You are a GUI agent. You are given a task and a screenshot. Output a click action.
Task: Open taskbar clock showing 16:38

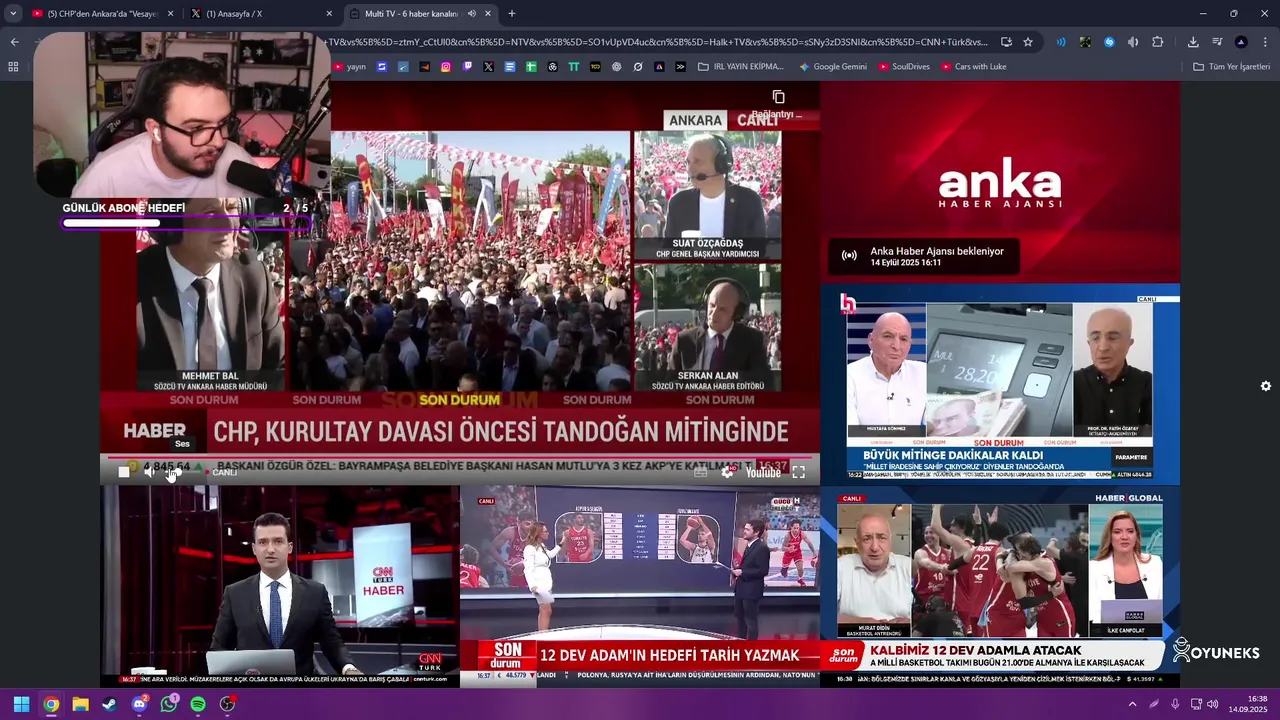1248,704
